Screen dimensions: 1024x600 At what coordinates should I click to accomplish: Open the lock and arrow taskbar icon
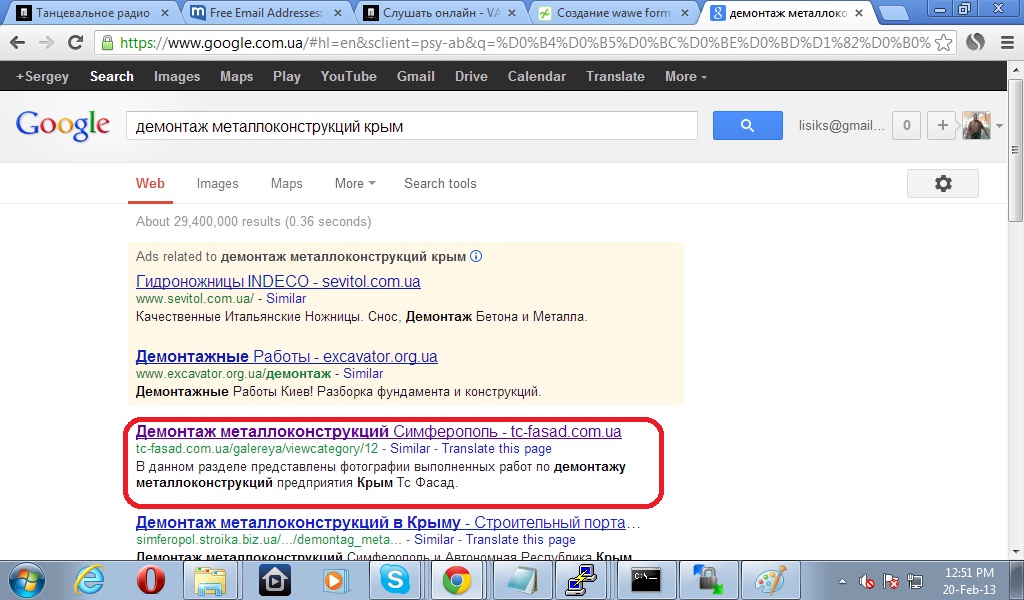(708, 580)
